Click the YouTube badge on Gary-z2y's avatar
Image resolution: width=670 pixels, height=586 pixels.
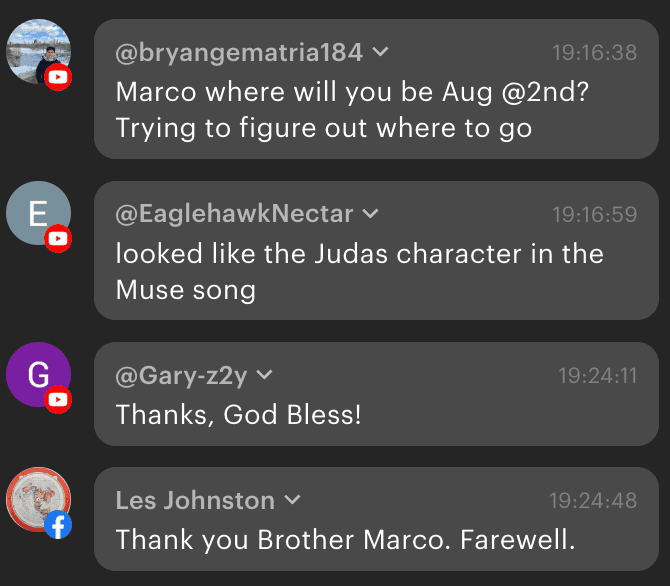click(59, 400)
